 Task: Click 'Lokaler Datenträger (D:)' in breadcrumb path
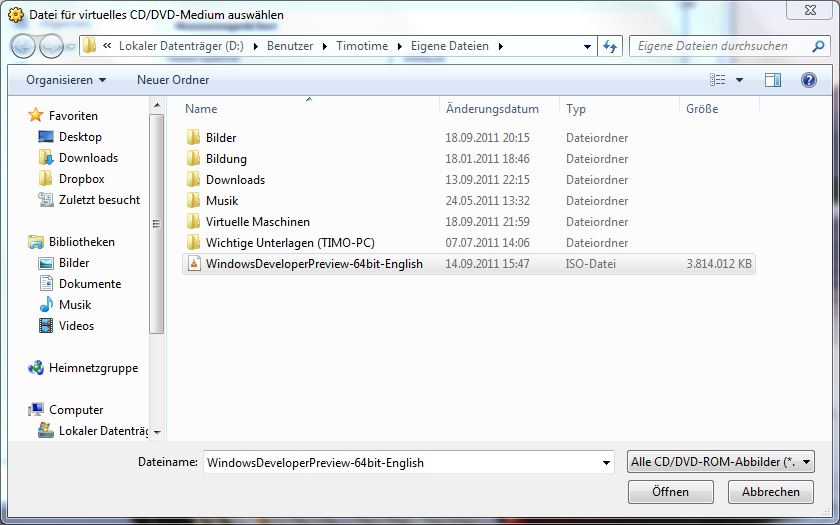pos(181,46)
